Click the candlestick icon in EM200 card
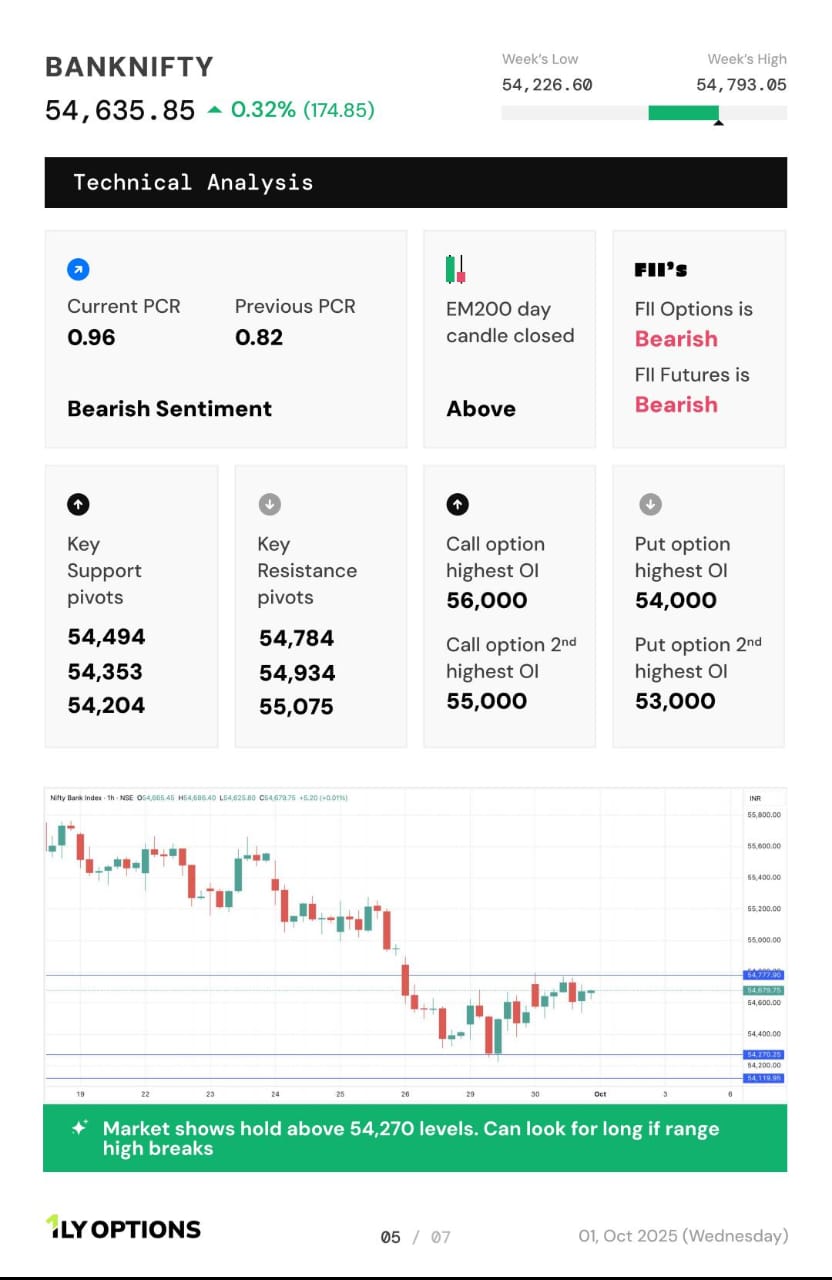The image size is (832, 1280). point(455,269)
